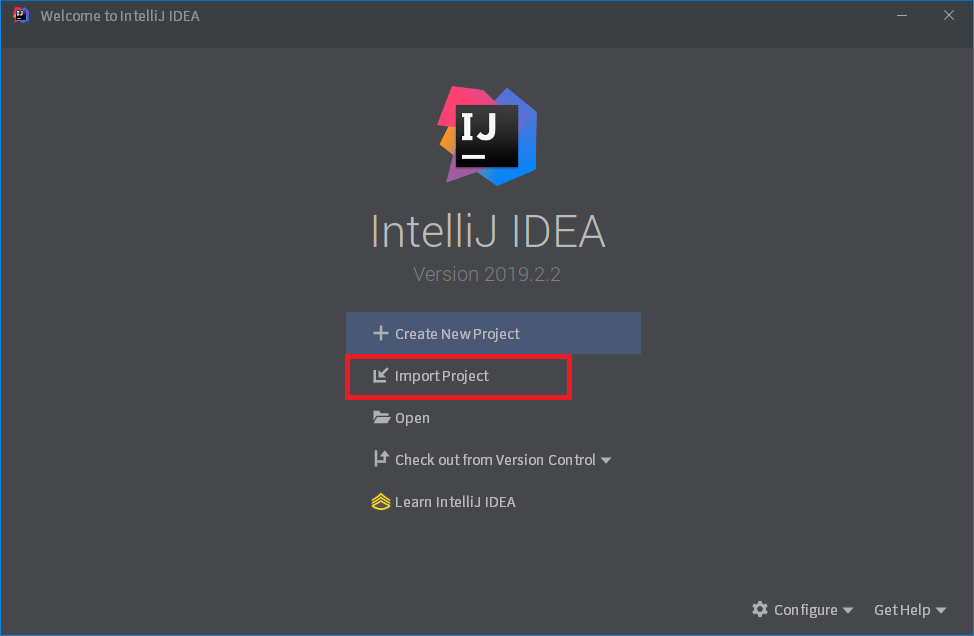Click the version control checkout icon

[380, 459]
